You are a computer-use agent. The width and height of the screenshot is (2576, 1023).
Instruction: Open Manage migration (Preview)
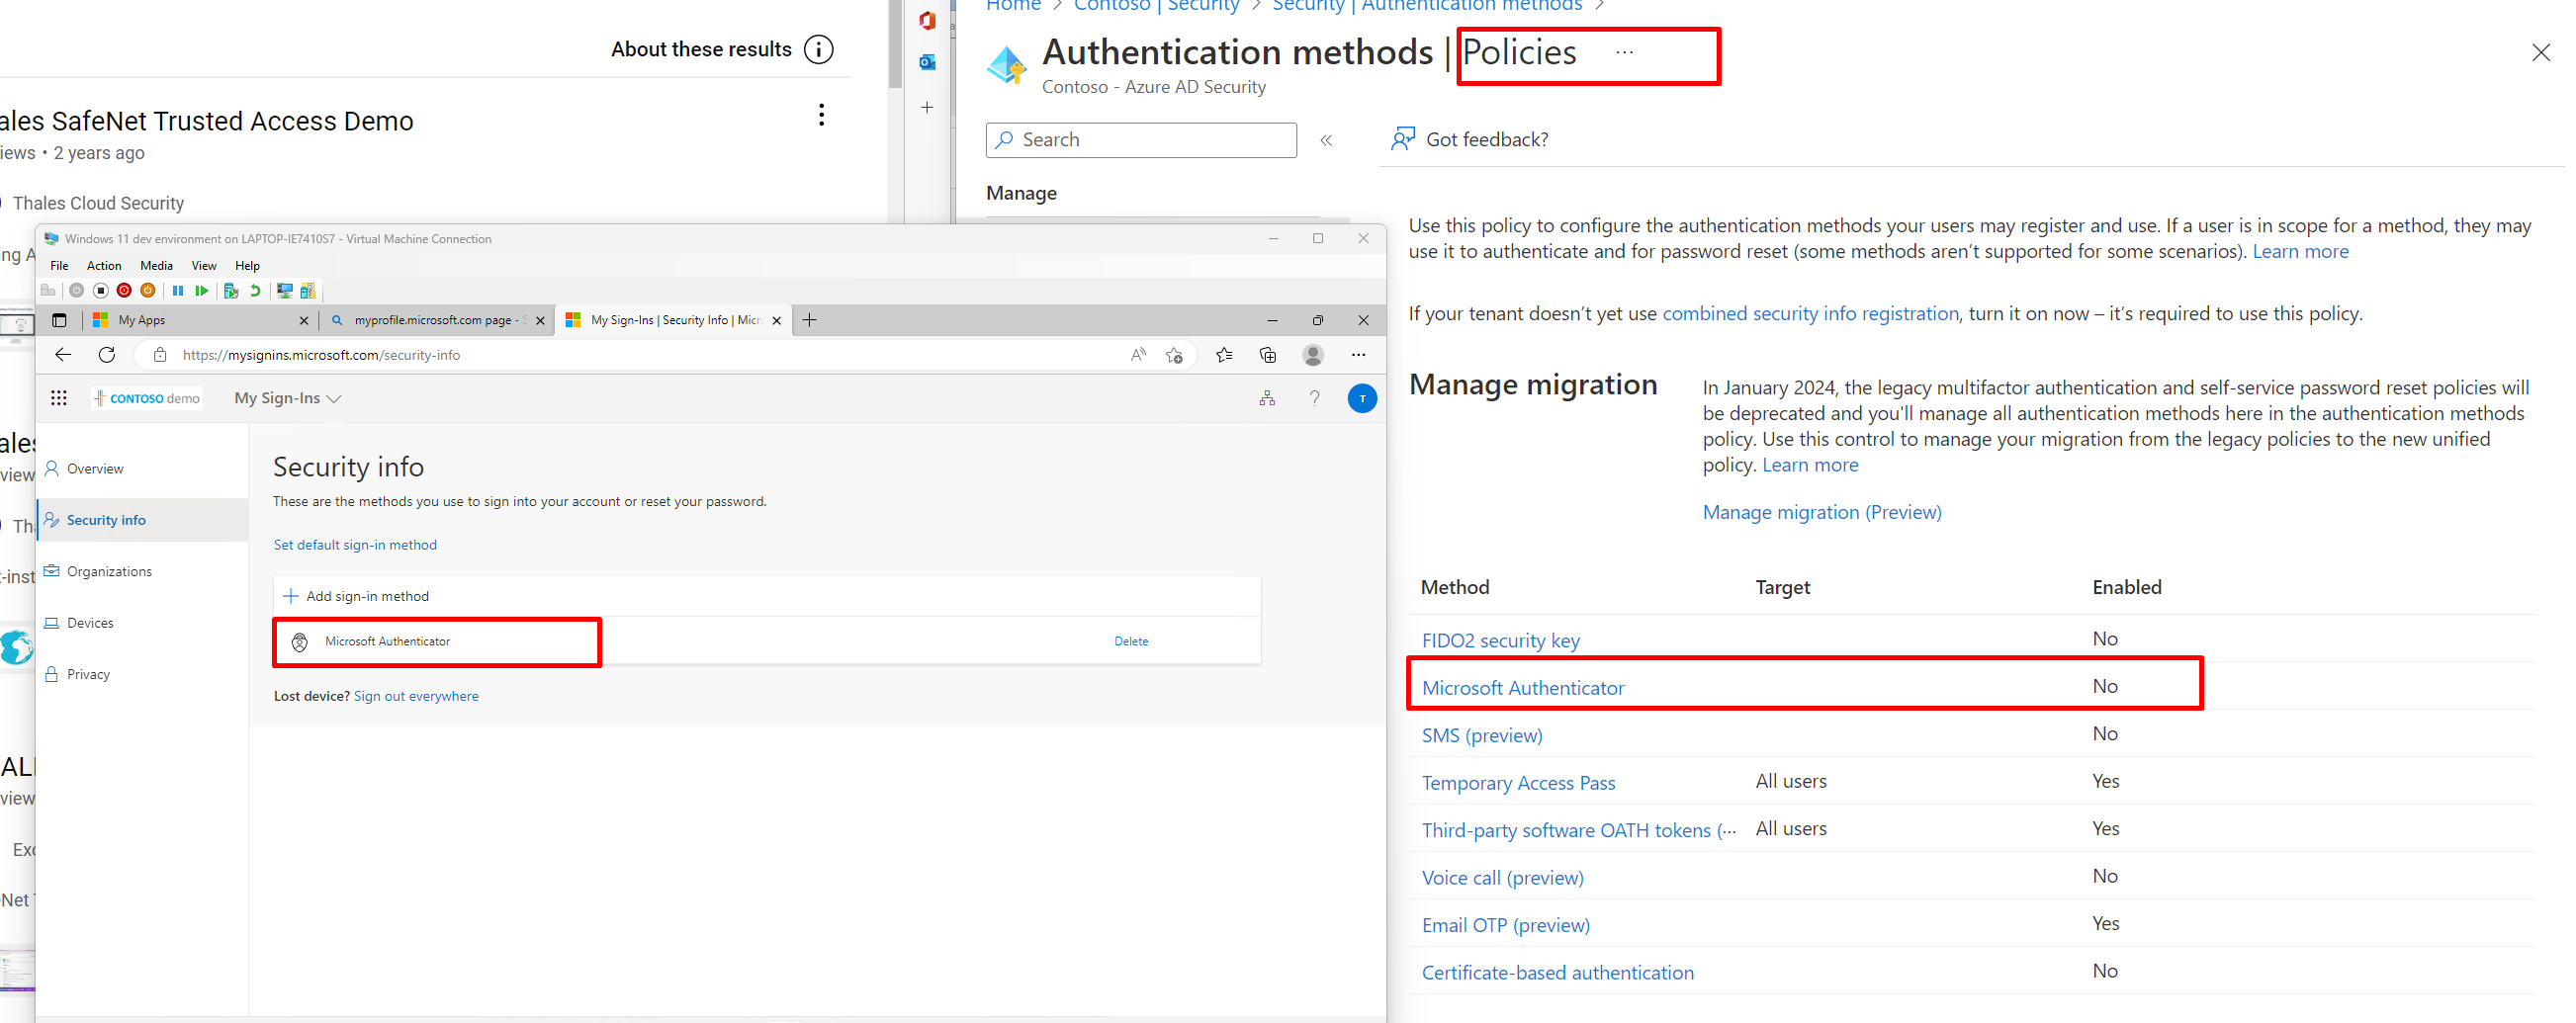pyautogui.click(x=1822, y=511)
